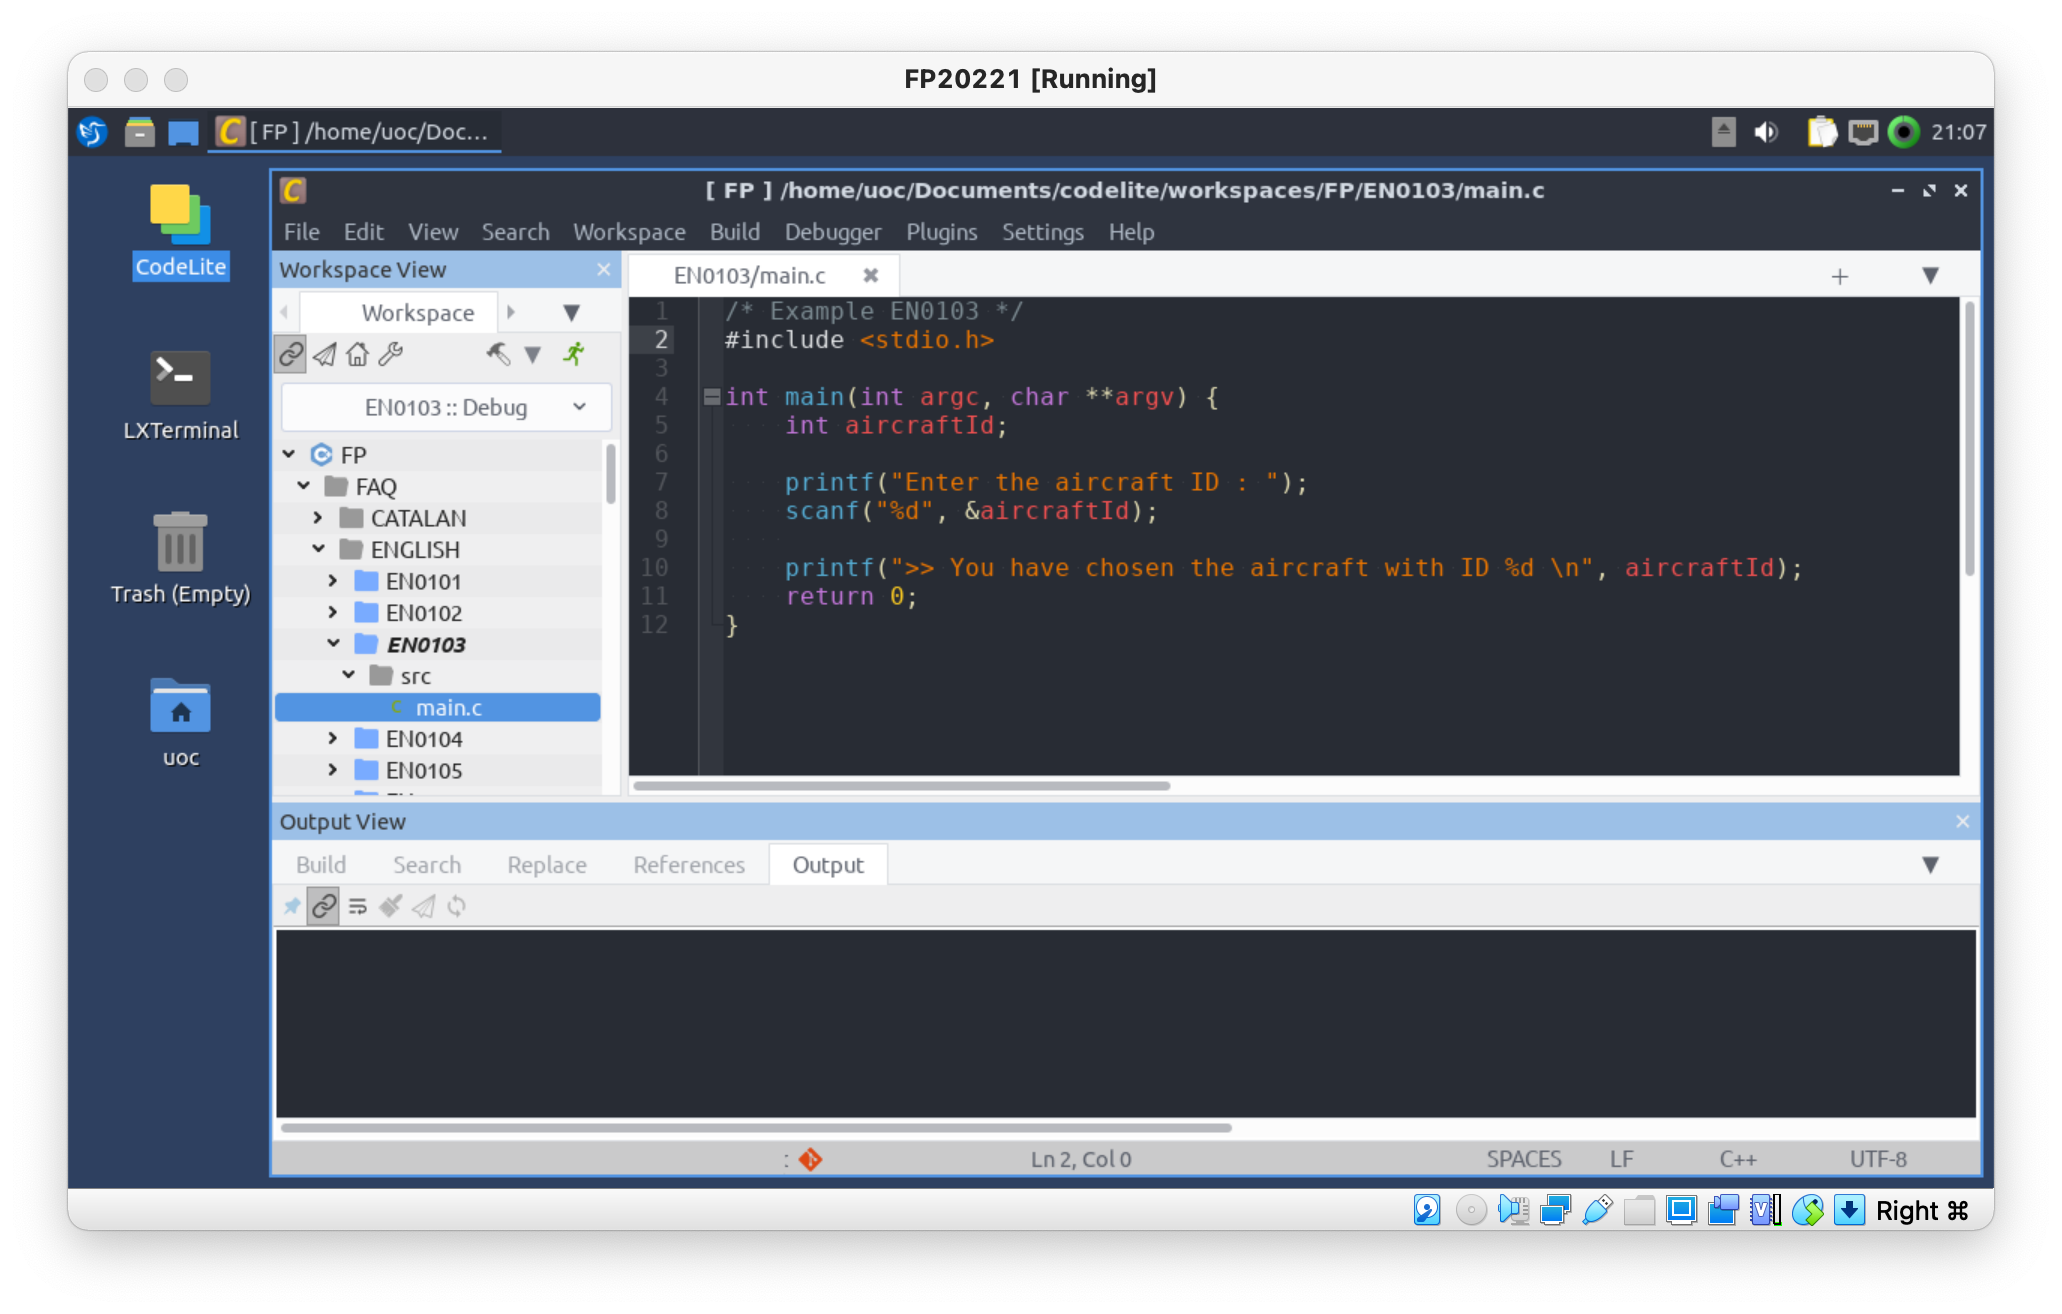
Task: Click the git status icon in status bar
Action: [810, 1159]
